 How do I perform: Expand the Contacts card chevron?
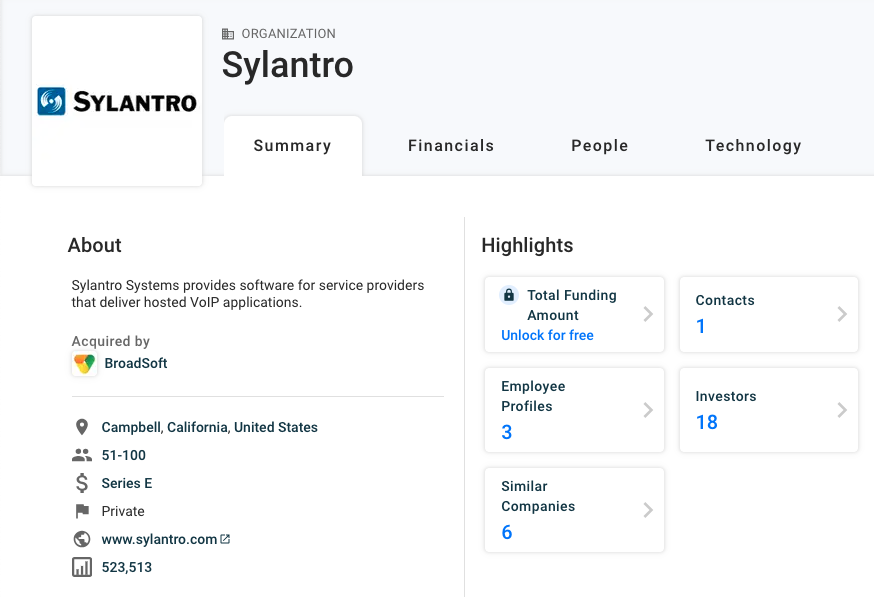[x=842, y=314]
